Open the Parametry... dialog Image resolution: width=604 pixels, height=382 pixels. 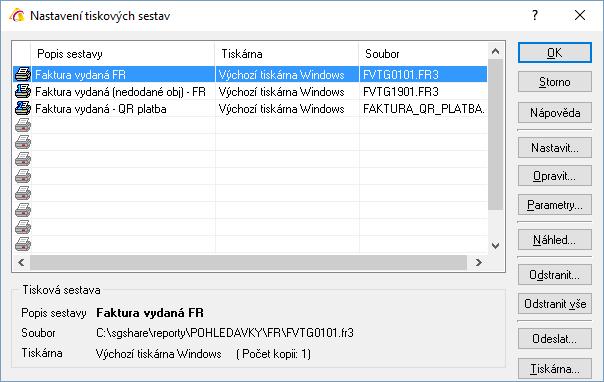pyautogui.click(x=555, y=204)
